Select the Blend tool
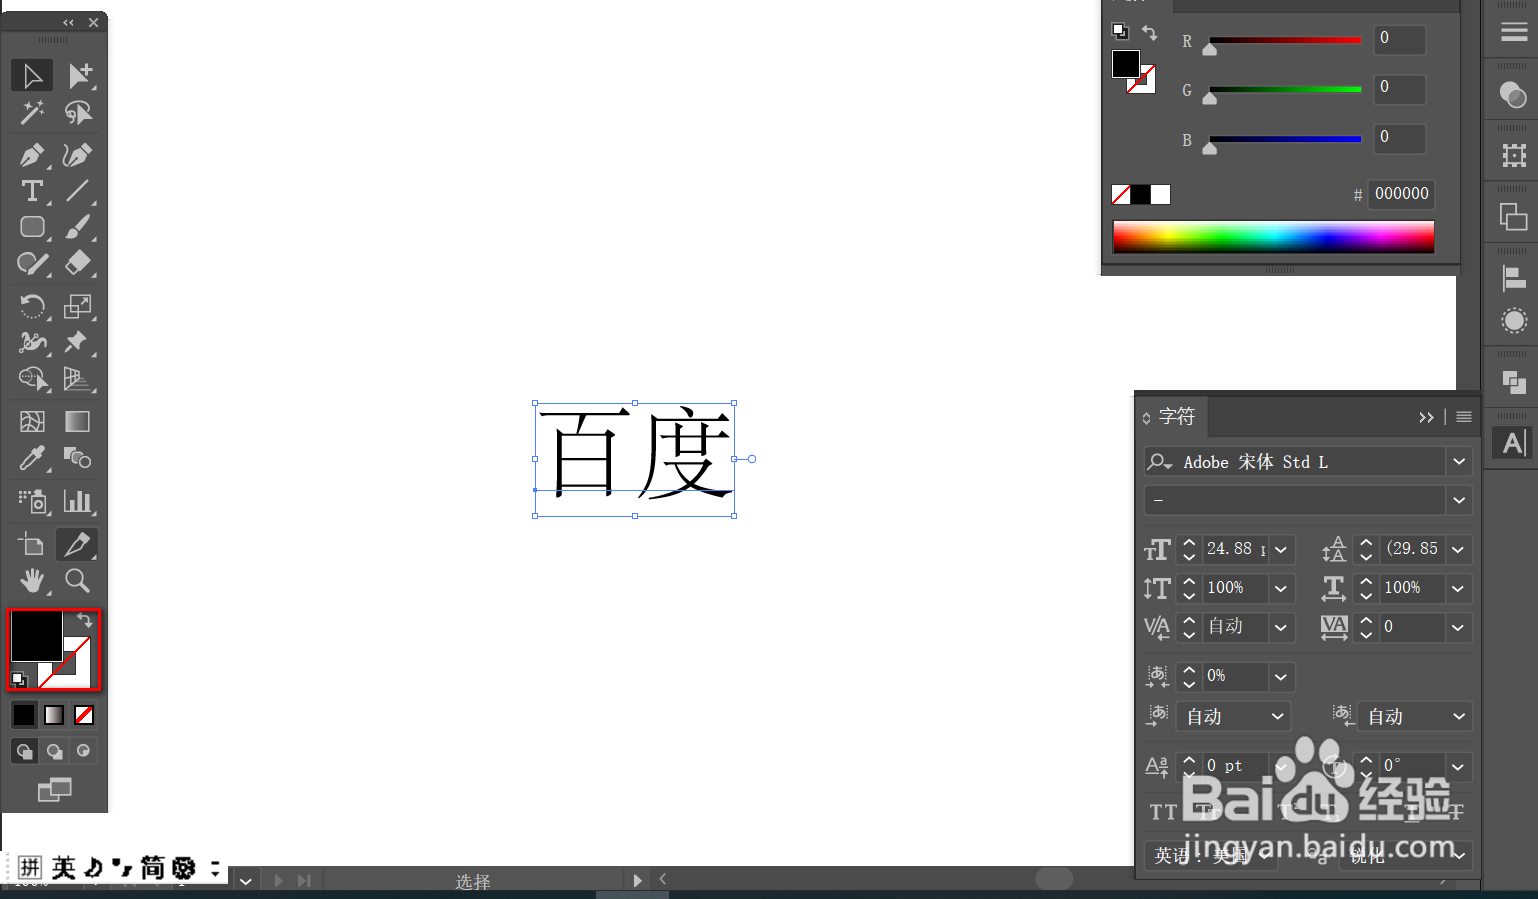The width and height of the screenshot is (1538, 899). point(78,458)
